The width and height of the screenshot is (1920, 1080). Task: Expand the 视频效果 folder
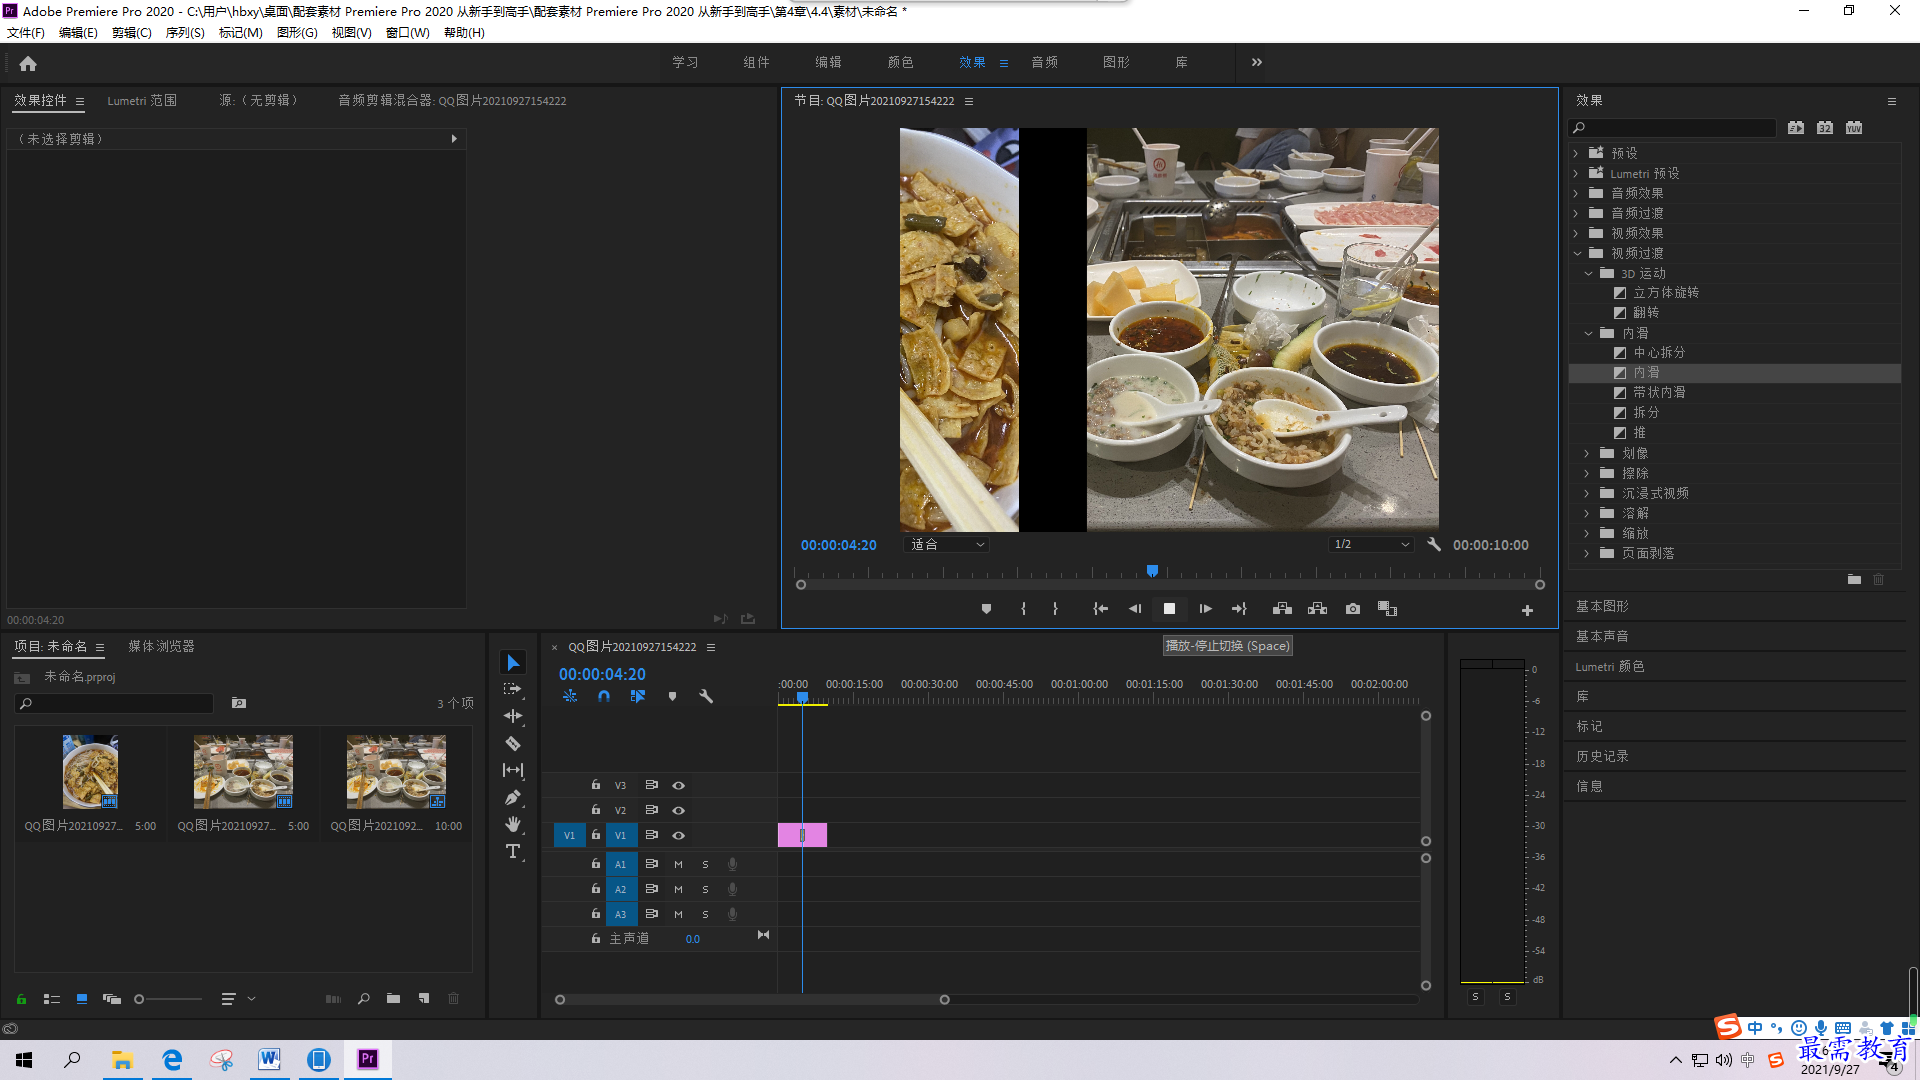(x=1576, y=233)
